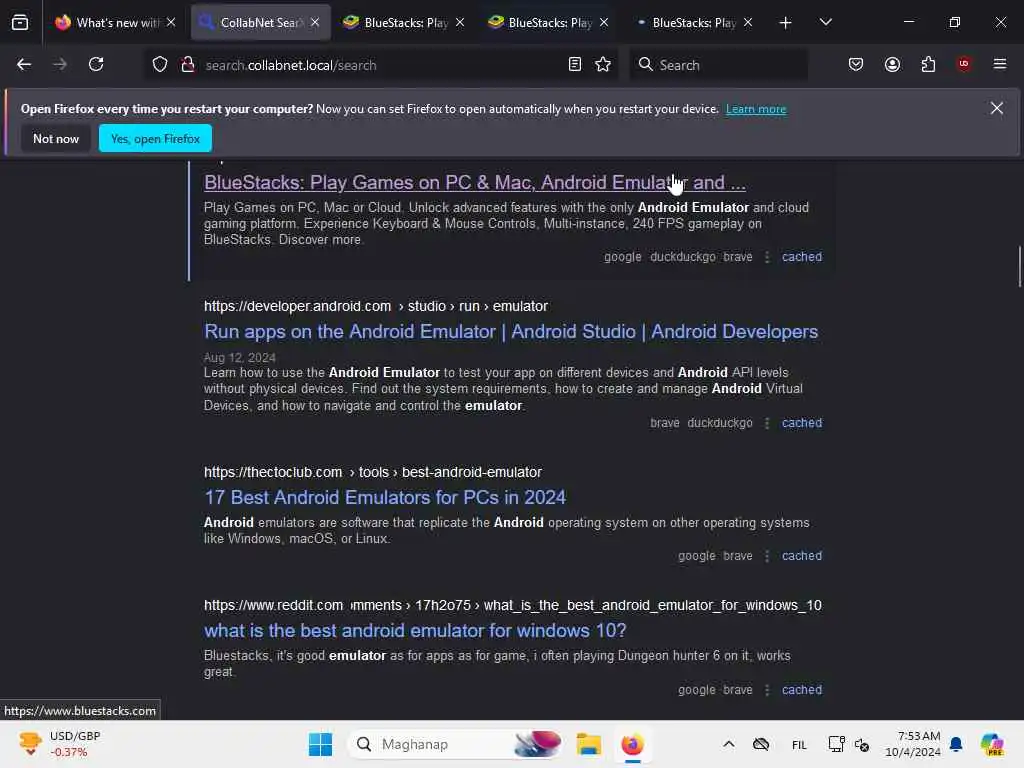Screen dimensions: 1024x768
Task: Open cached link for BlueStacks result
Action: (x=801, y=257)
